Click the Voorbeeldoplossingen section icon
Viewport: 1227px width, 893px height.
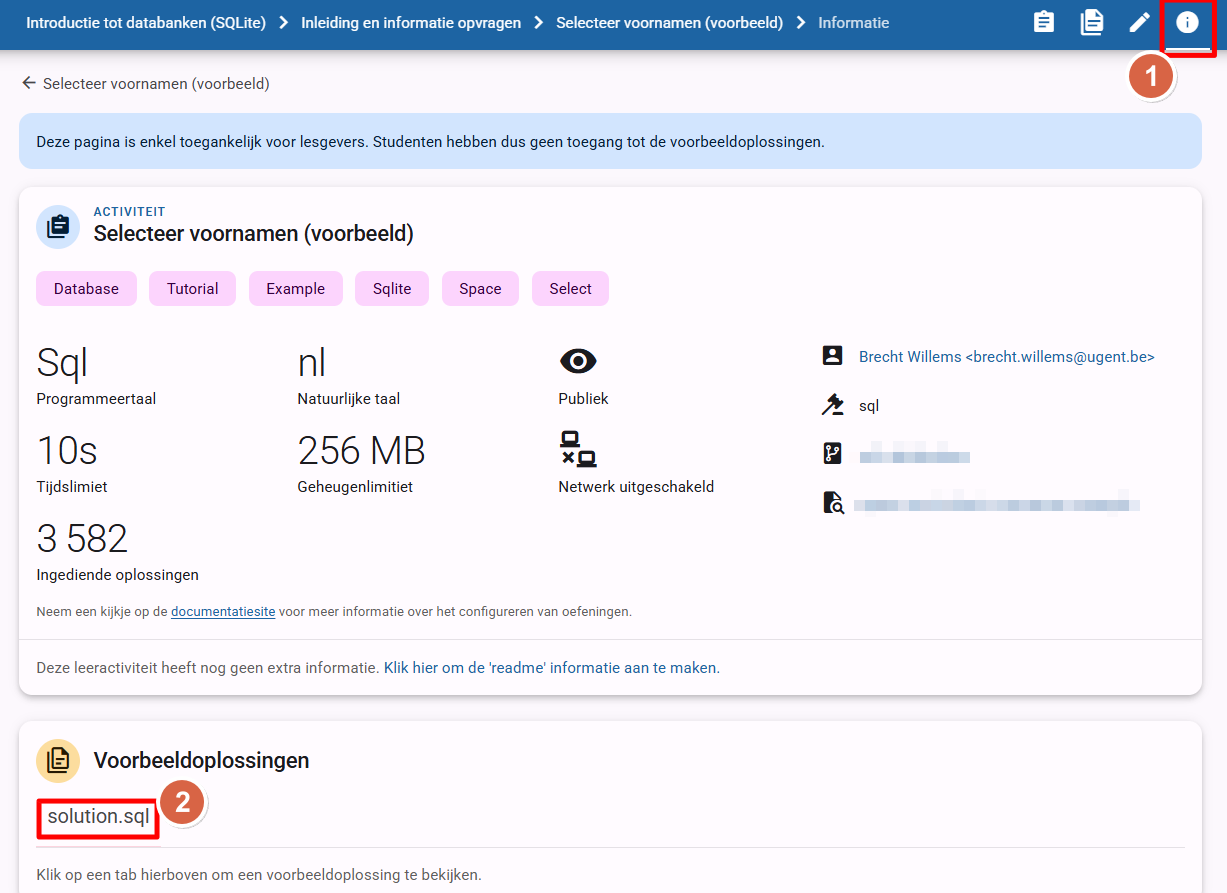point(58,760)
